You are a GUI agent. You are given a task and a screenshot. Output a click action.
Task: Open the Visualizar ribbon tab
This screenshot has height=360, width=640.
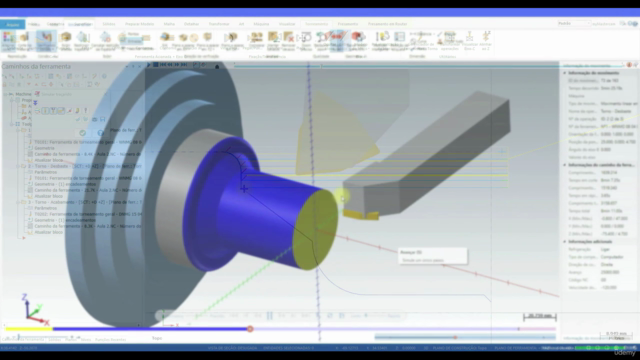(x=287, y=24)
